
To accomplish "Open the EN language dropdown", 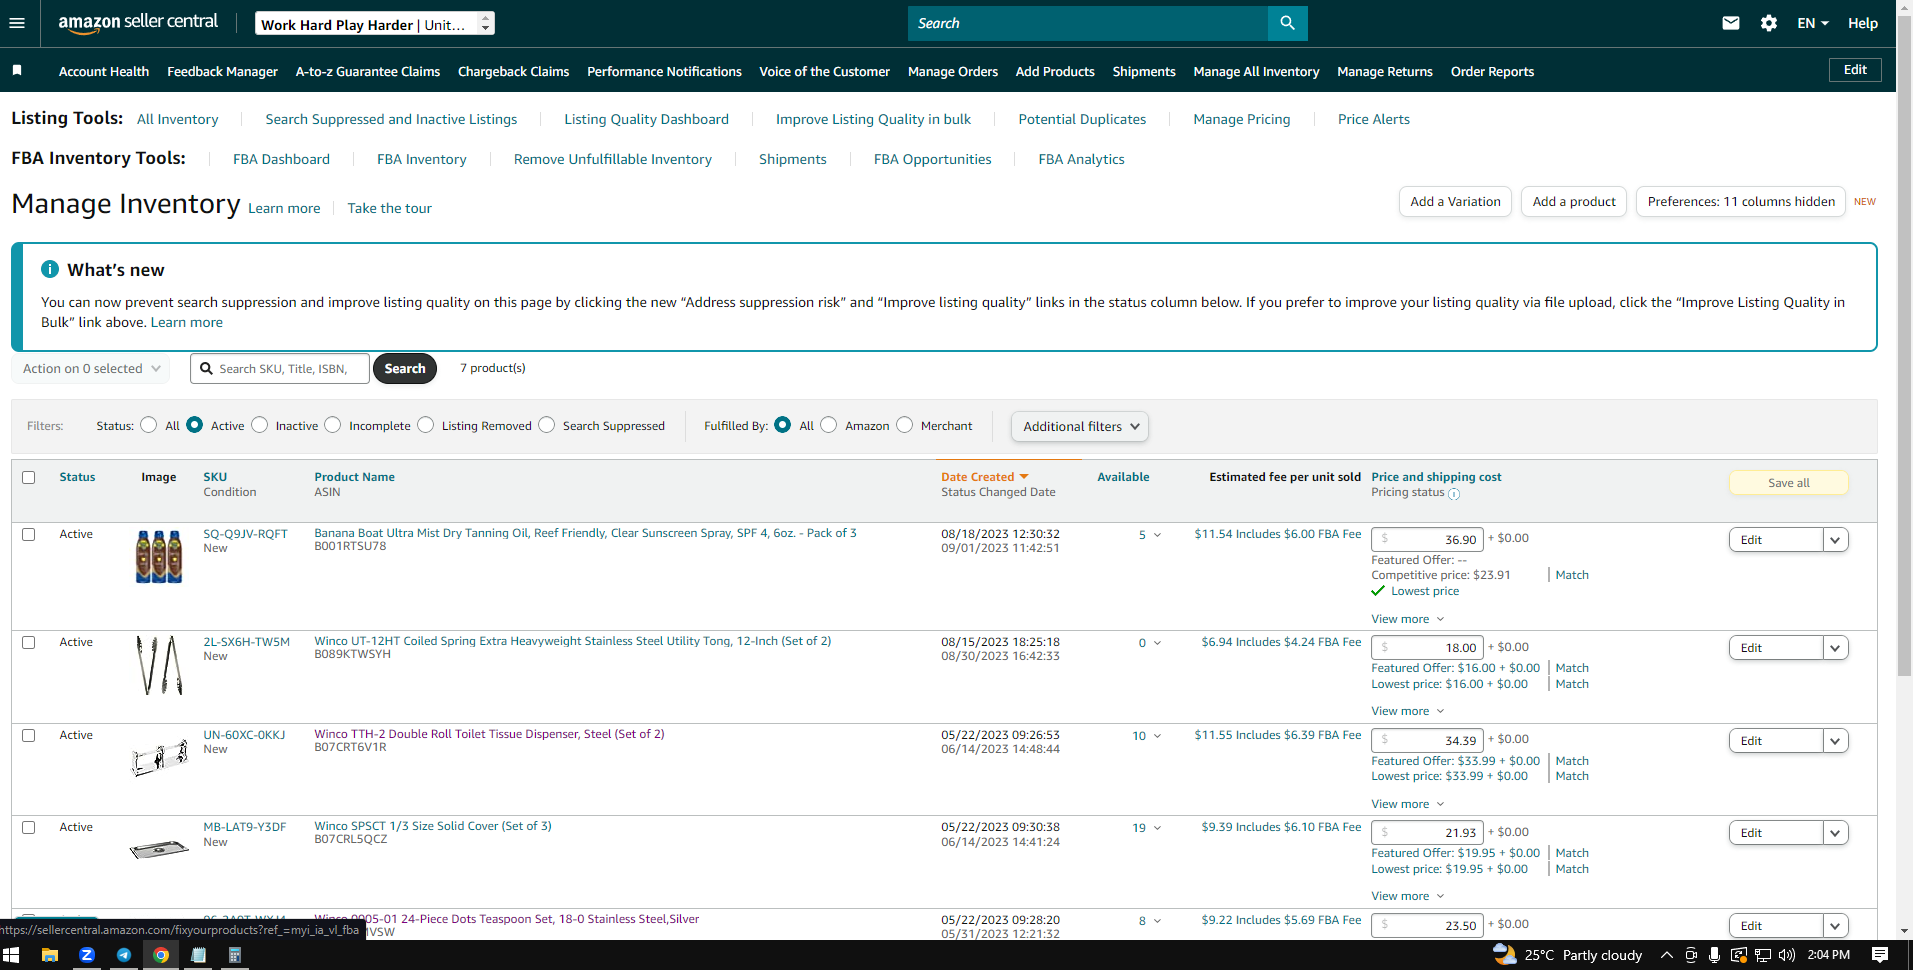I will (1813, 23).
